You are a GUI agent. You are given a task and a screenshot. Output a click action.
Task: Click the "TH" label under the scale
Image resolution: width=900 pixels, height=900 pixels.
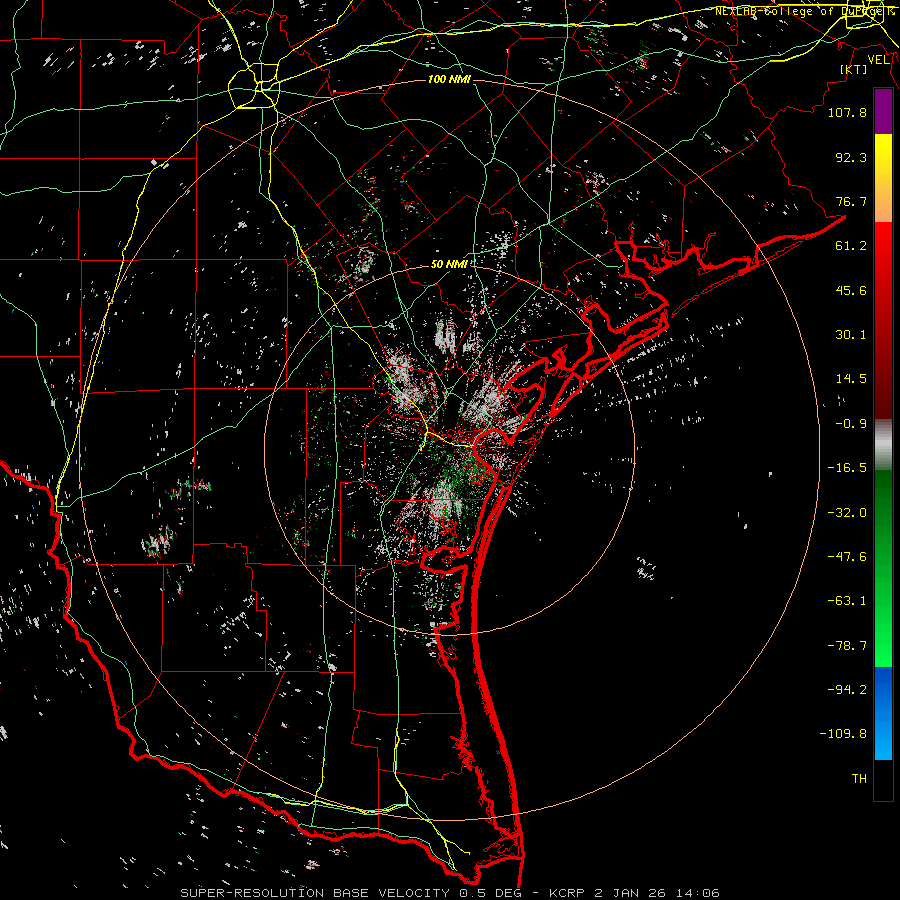click(x=859, y=779)
